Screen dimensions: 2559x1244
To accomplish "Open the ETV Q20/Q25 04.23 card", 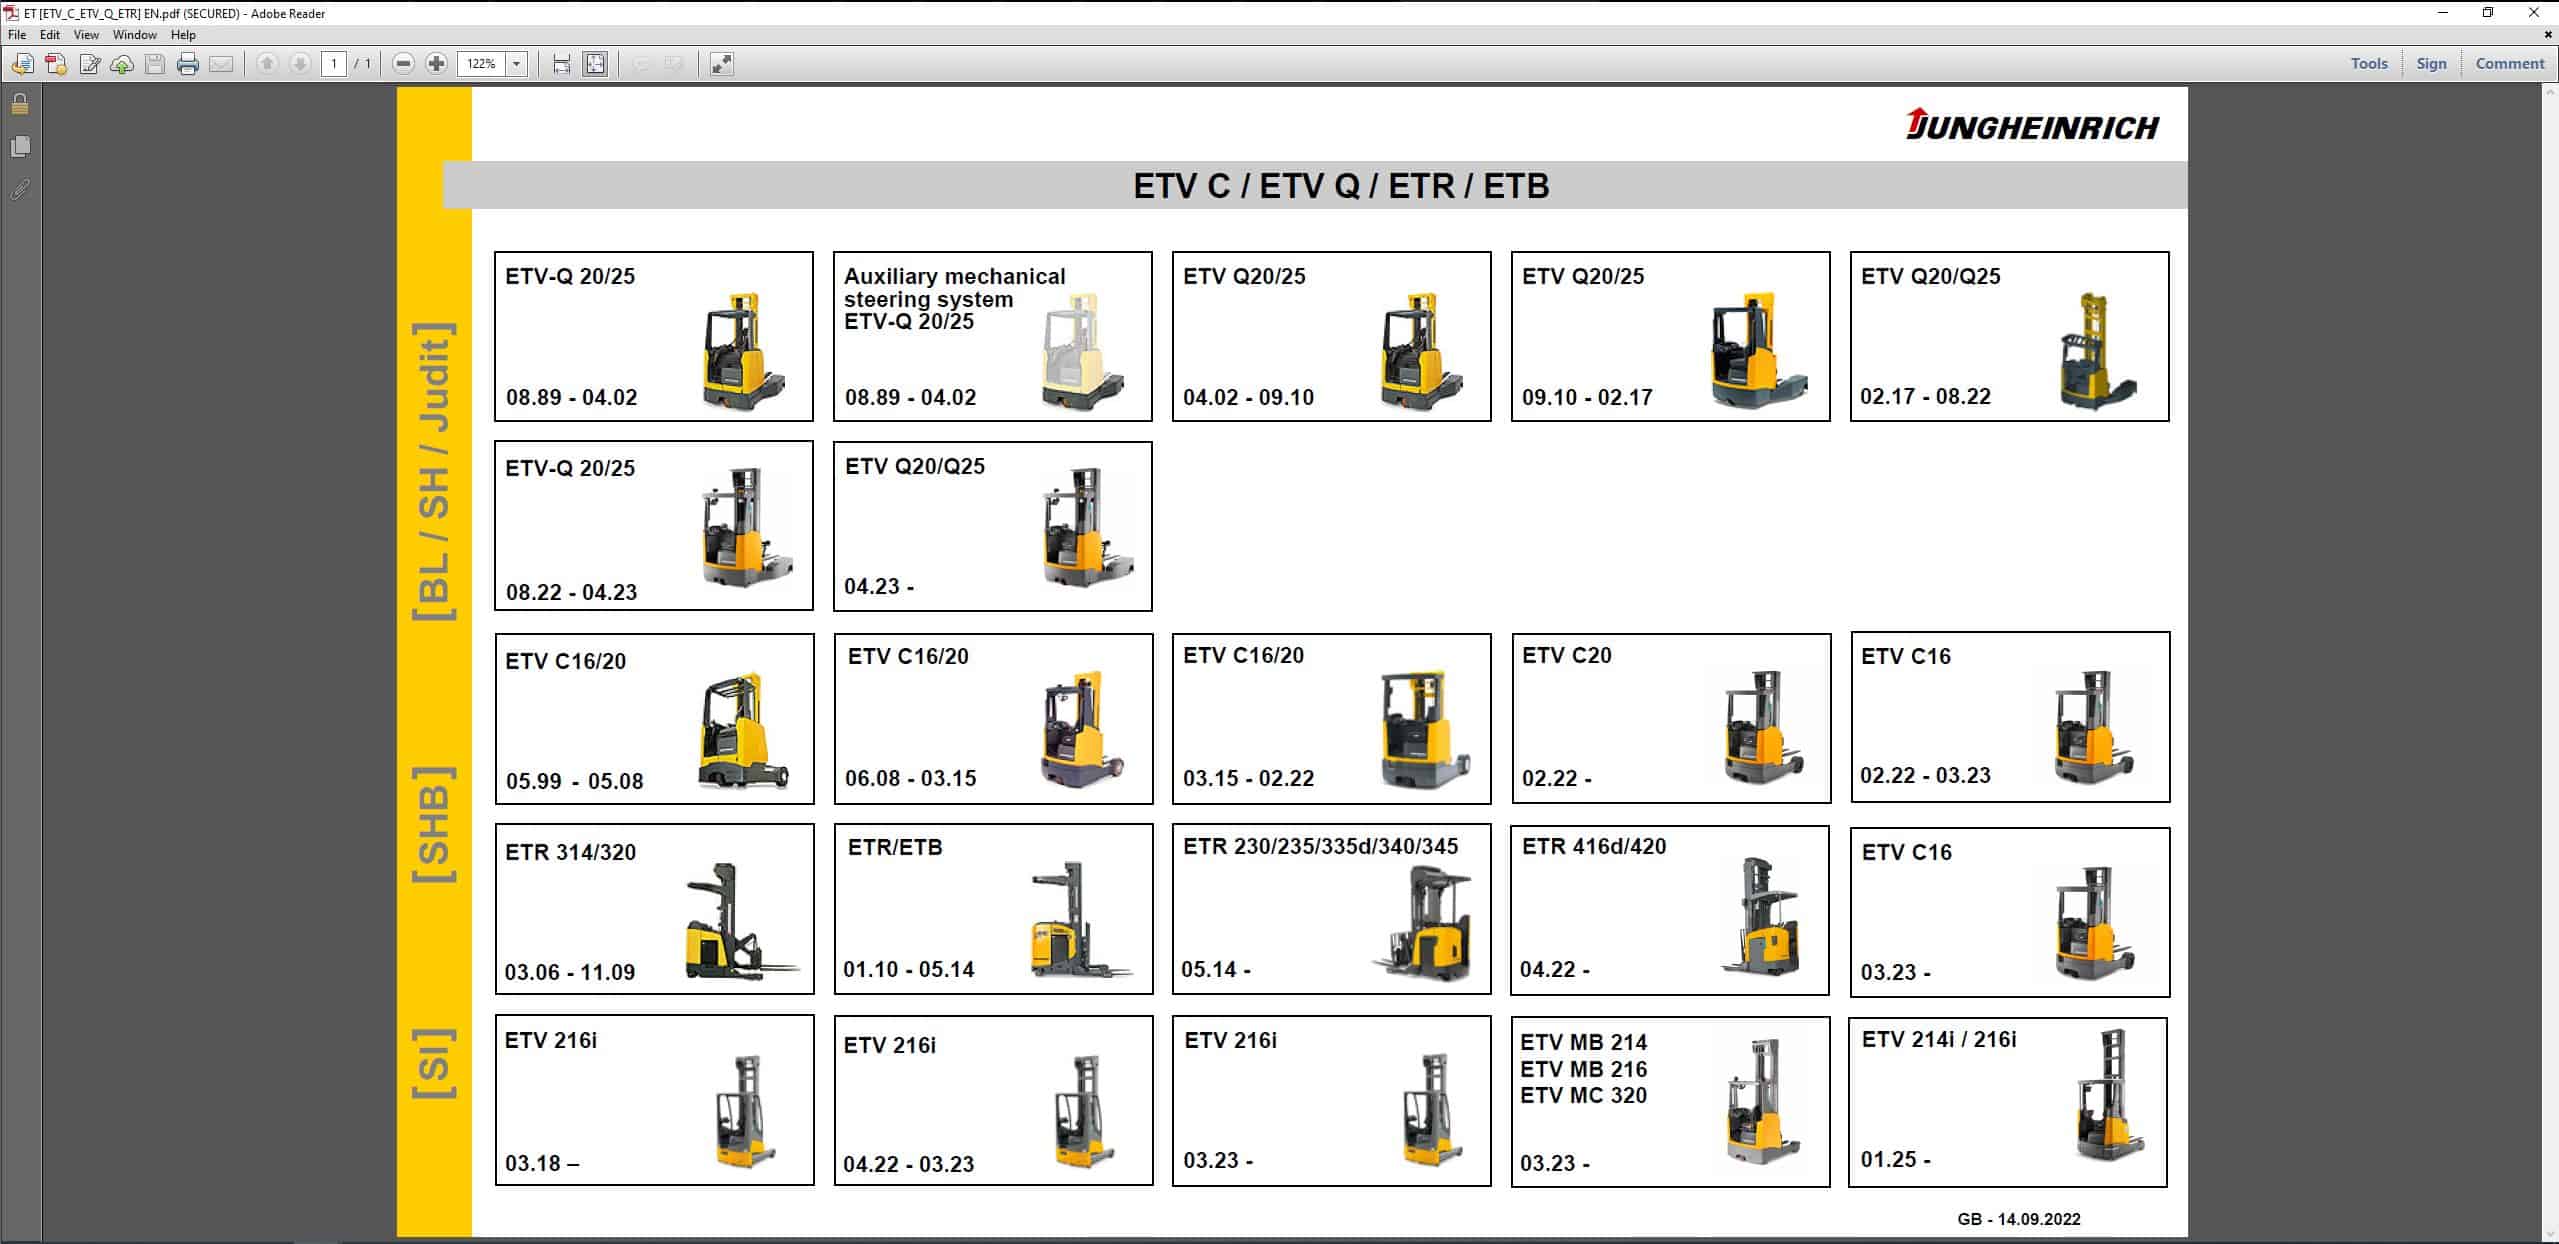I will click(x=992, y=526).
